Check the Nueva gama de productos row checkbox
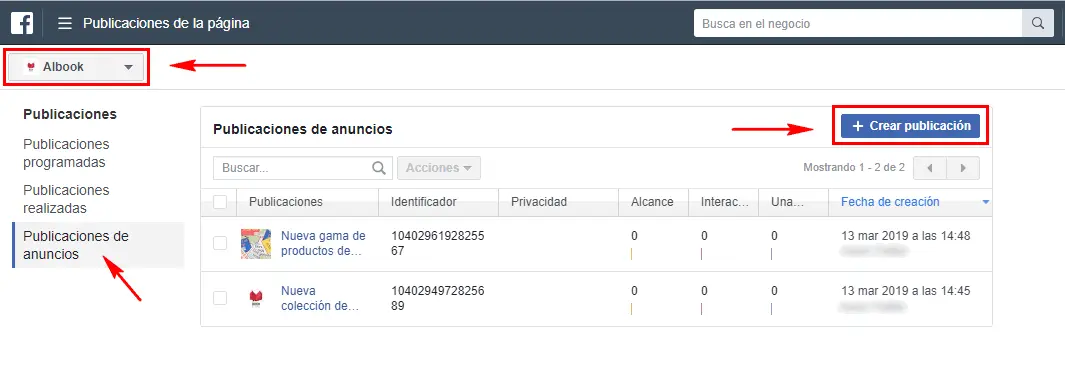Viewport: 1065px width, 370px height. tap(220, 243)
